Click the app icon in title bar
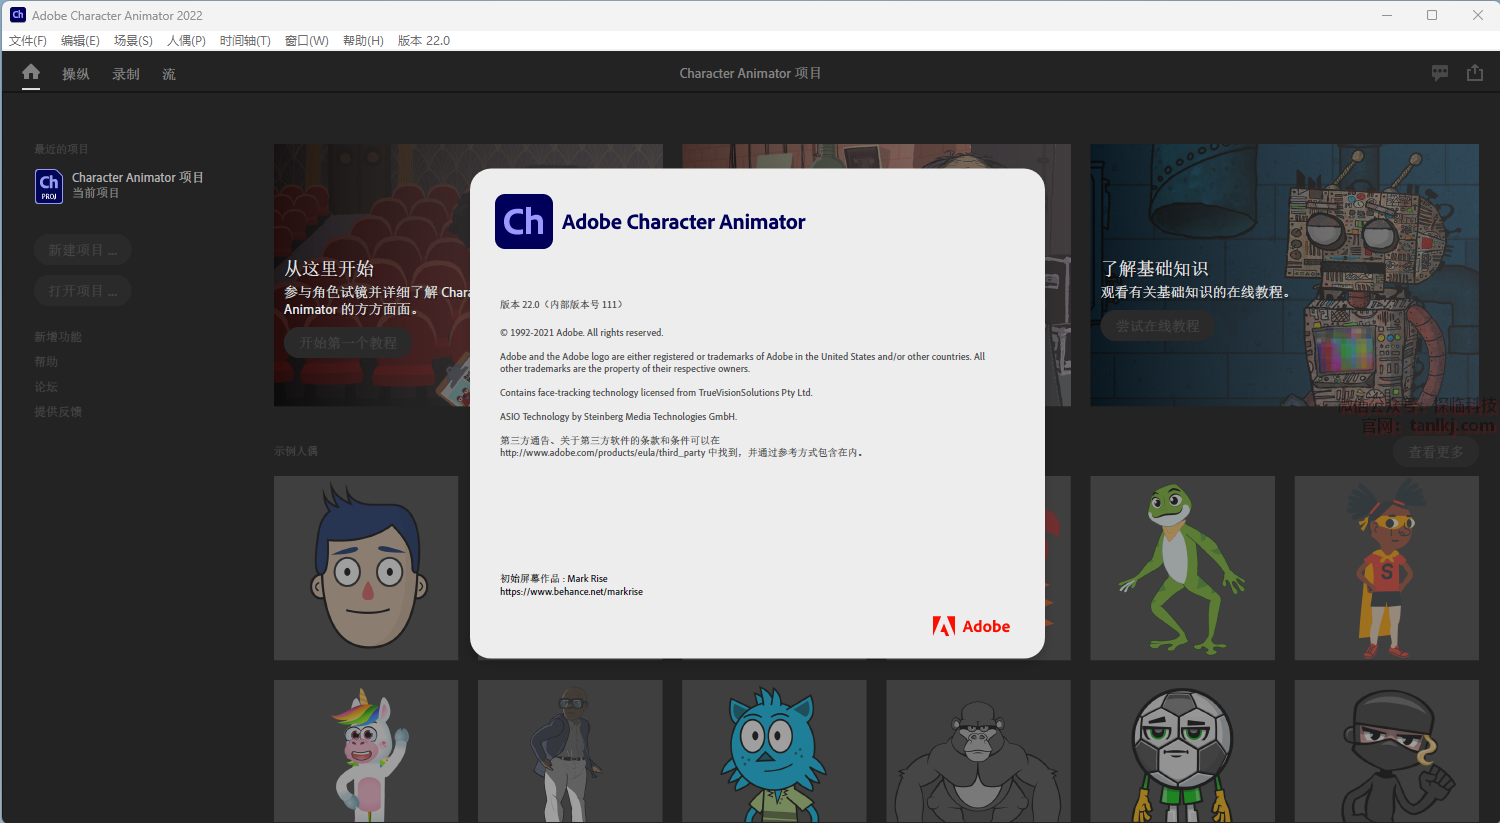 (17, 15)
